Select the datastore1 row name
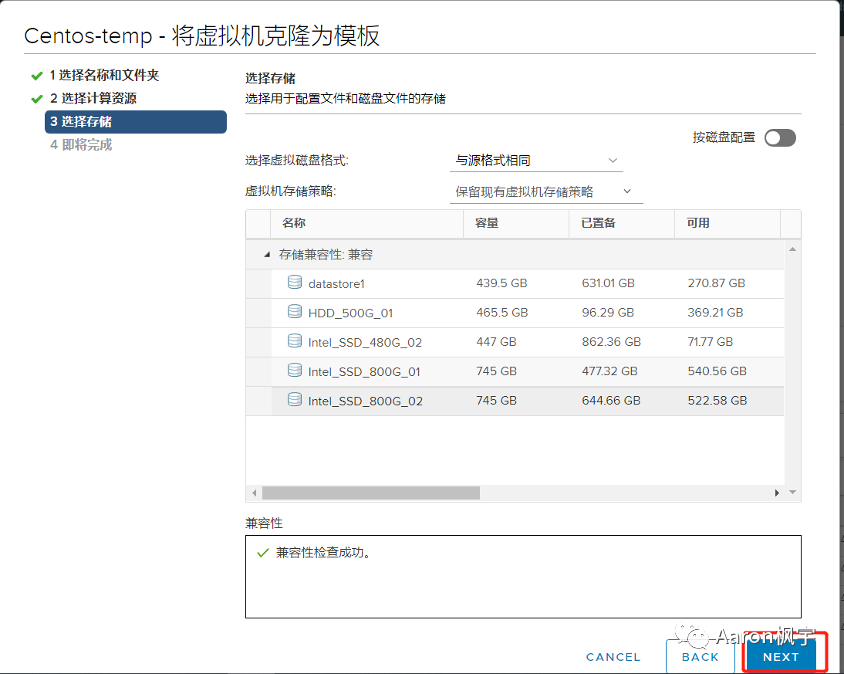Screen dimensions: 844x674 [336, 284]
